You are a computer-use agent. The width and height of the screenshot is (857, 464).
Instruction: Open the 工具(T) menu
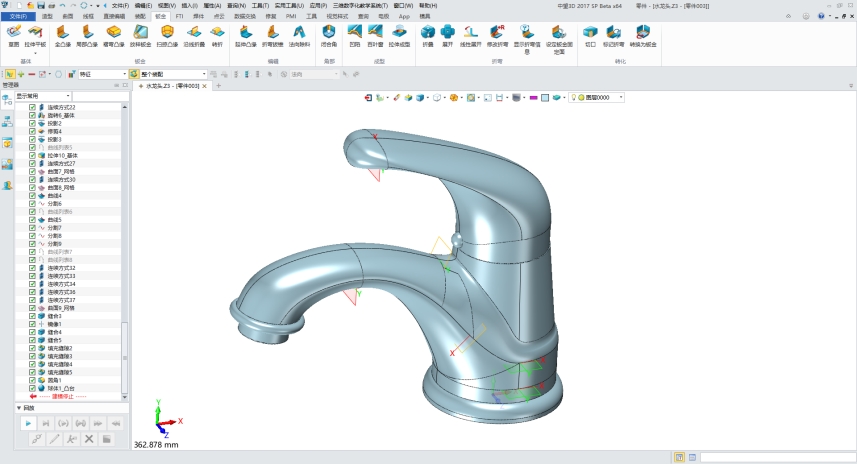(x=259, y=5)
